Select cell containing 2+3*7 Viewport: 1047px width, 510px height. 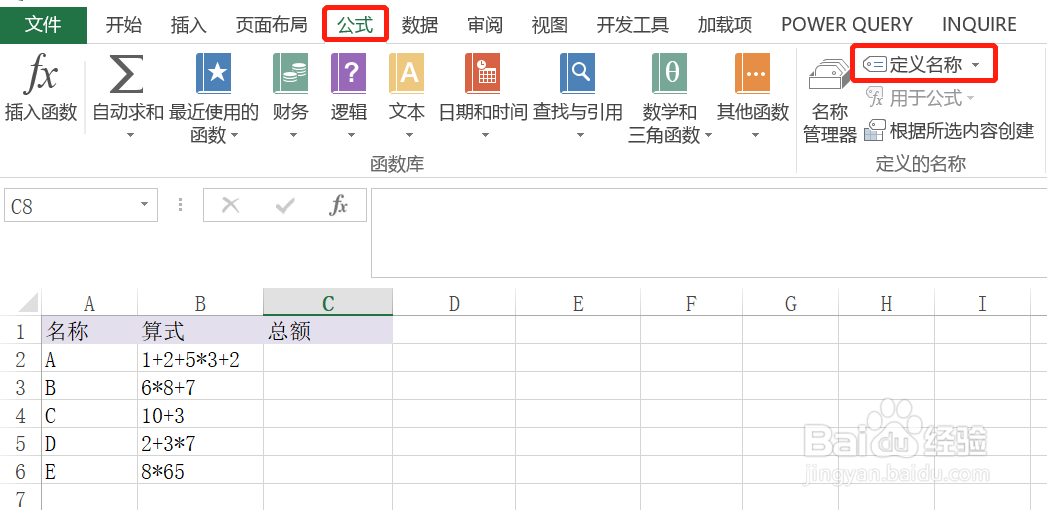(200, 443)
